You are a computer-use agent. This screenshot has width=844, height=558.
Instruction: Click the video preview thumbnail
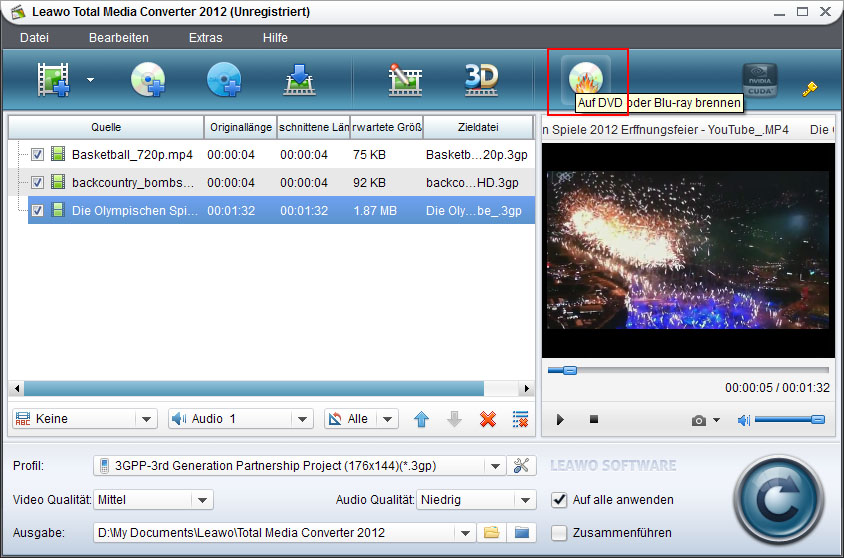tap(688, 250)
